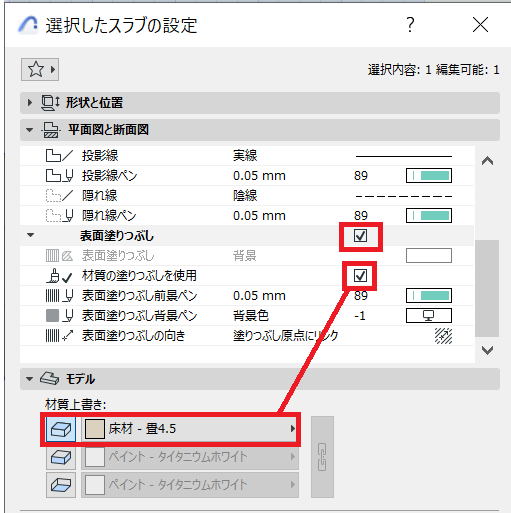Click the help question mark
This screenshot has width=511, height=513.
410,25
